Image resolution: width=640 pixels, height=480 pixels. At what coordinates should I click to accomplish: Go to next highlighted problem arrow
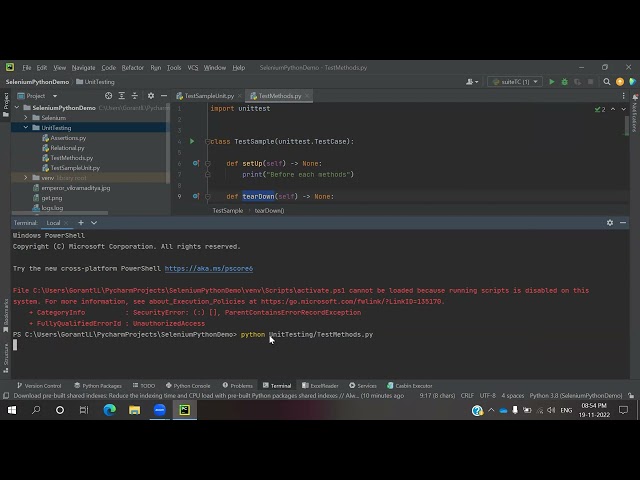(623, 109)
